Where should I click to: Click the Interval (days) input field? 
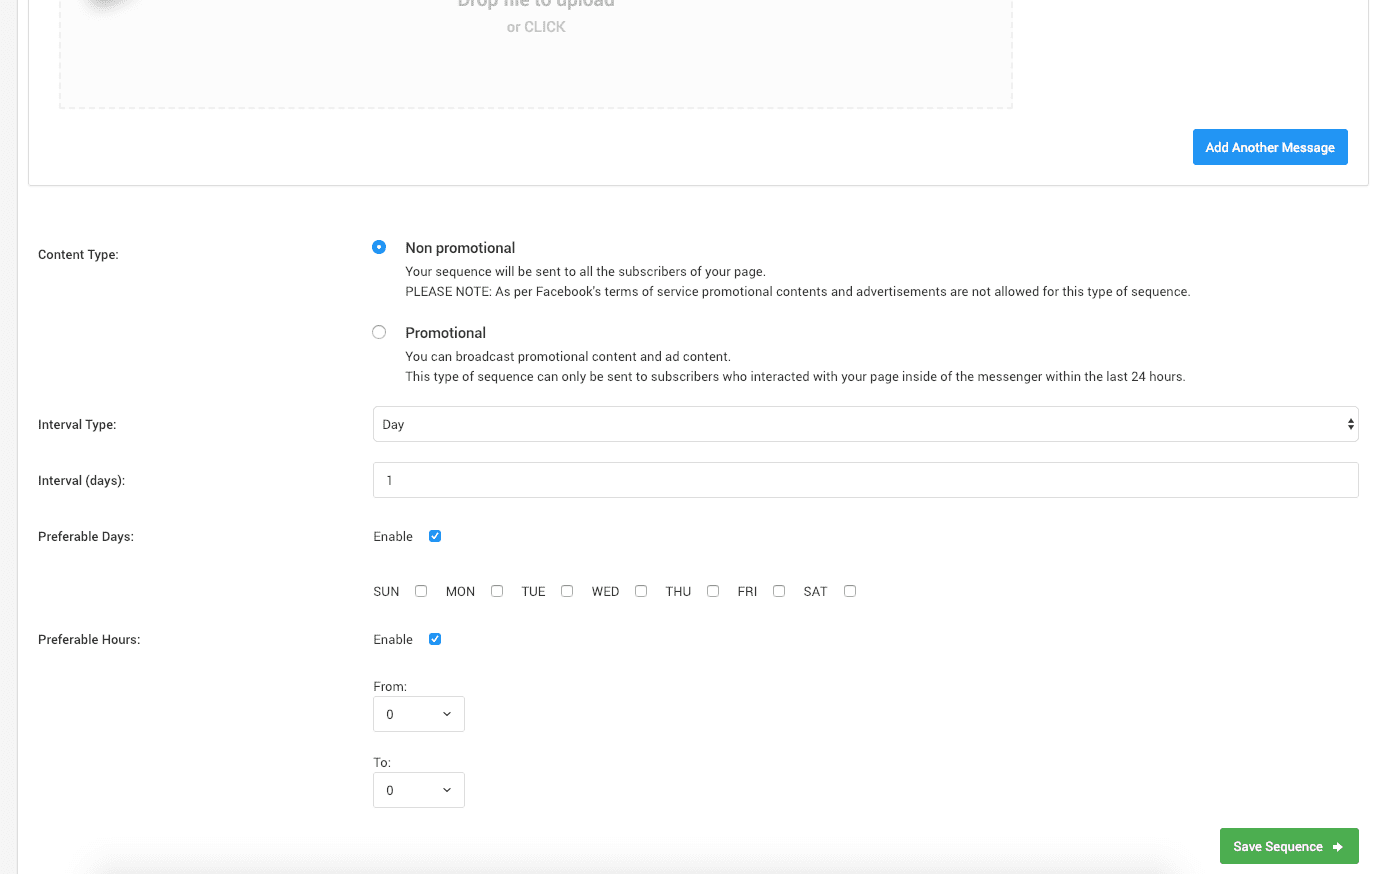pos(865,480)
